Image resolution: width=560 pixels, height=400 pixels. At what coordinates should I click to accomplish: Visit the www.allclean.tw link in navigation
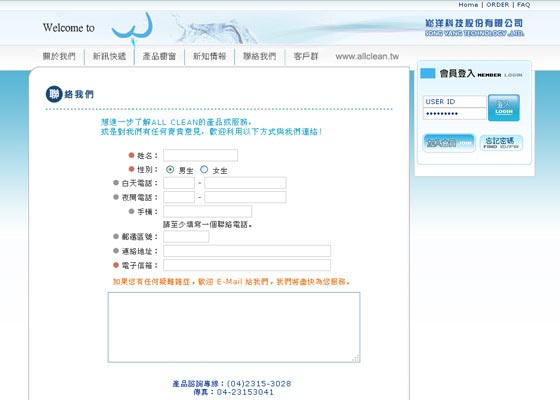pyautogui.click(x=367, y=56)
